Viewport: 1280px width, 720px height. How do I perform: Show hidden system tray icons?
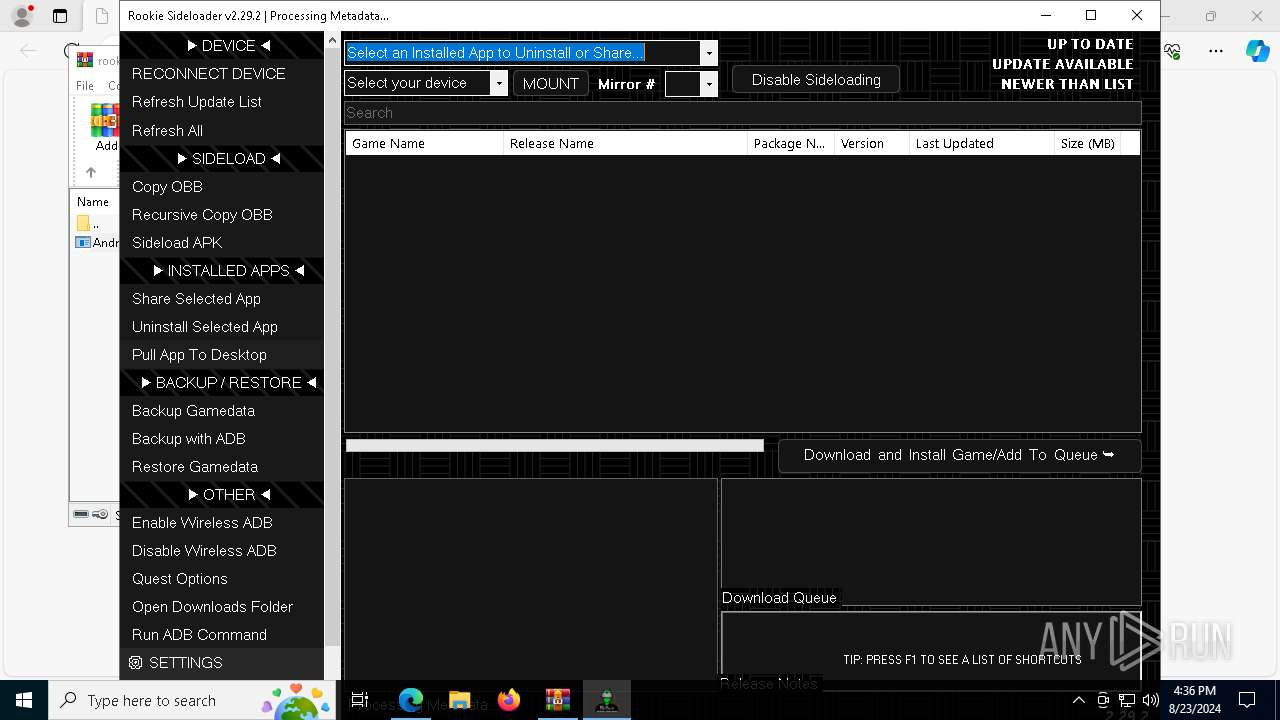(1079, 700)
